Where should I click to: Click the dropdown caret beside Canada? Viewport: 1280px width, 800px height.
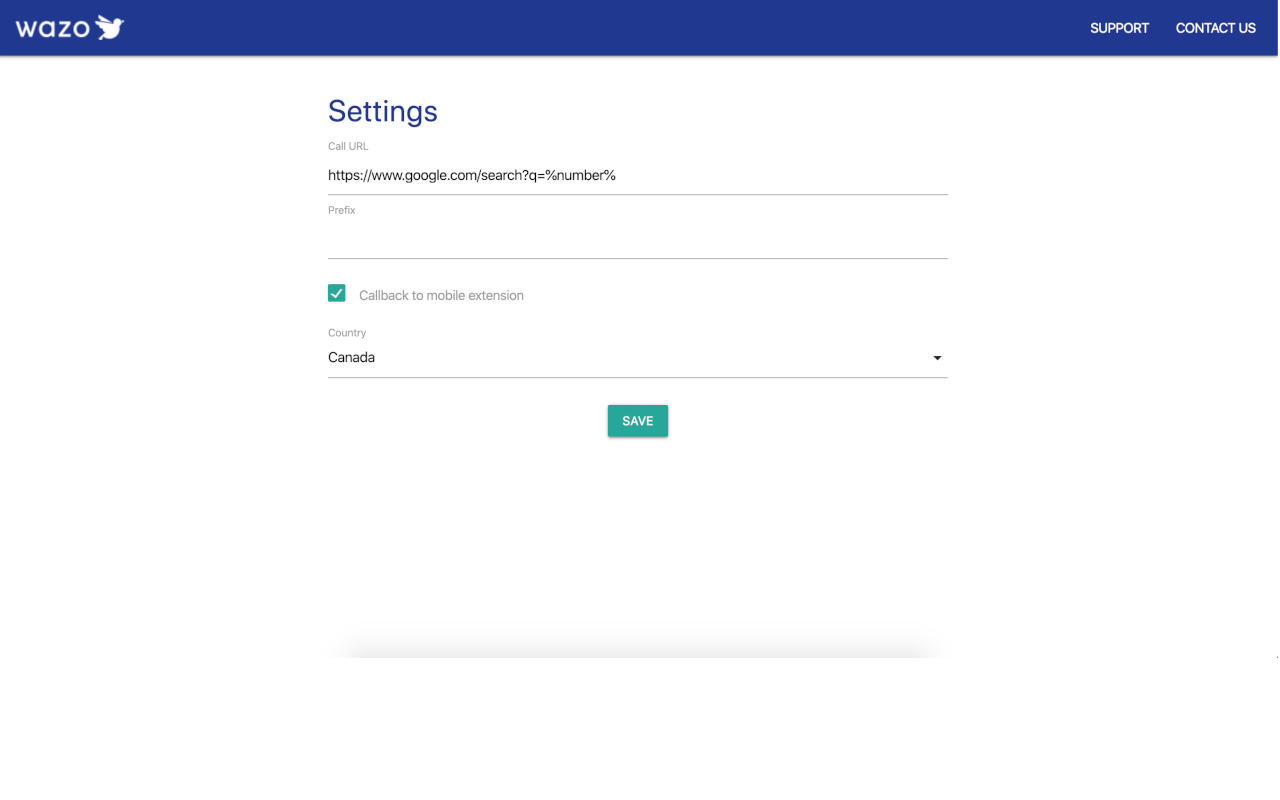point(937,357)
